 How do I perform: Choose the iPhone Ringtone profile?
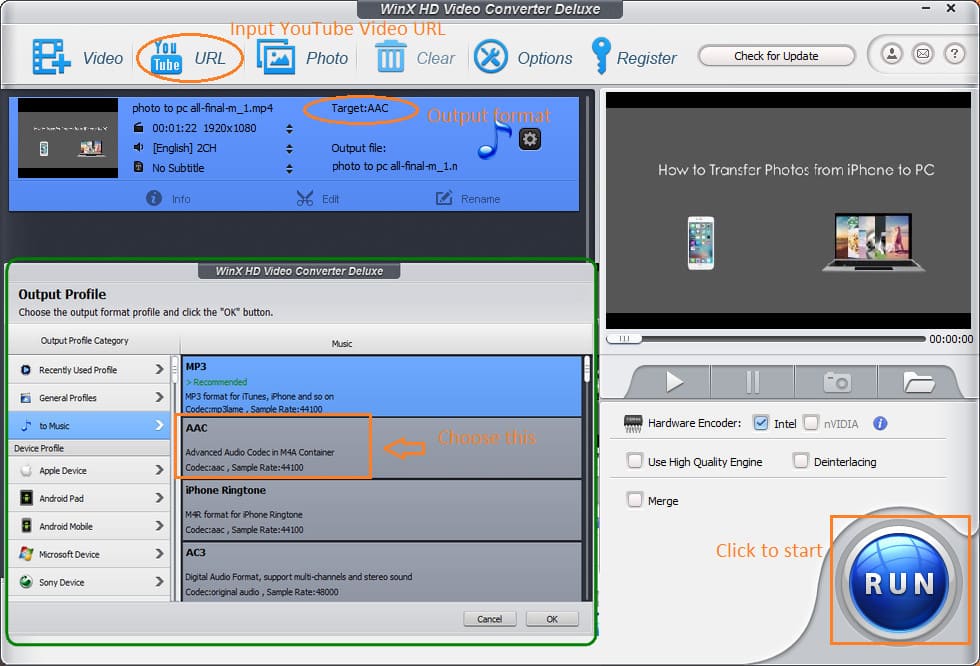(381, 510)
